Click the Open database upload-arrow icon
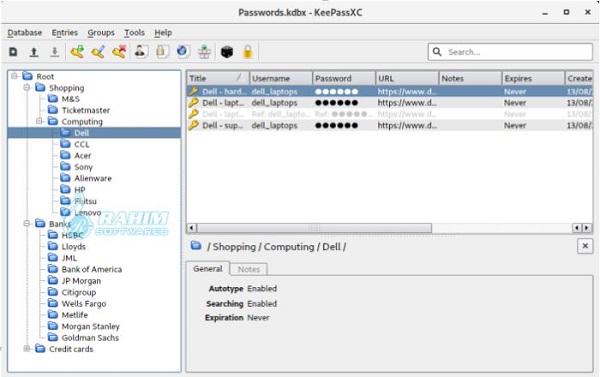The width and height of the screenshot is (600, 377). coord(34,52)
